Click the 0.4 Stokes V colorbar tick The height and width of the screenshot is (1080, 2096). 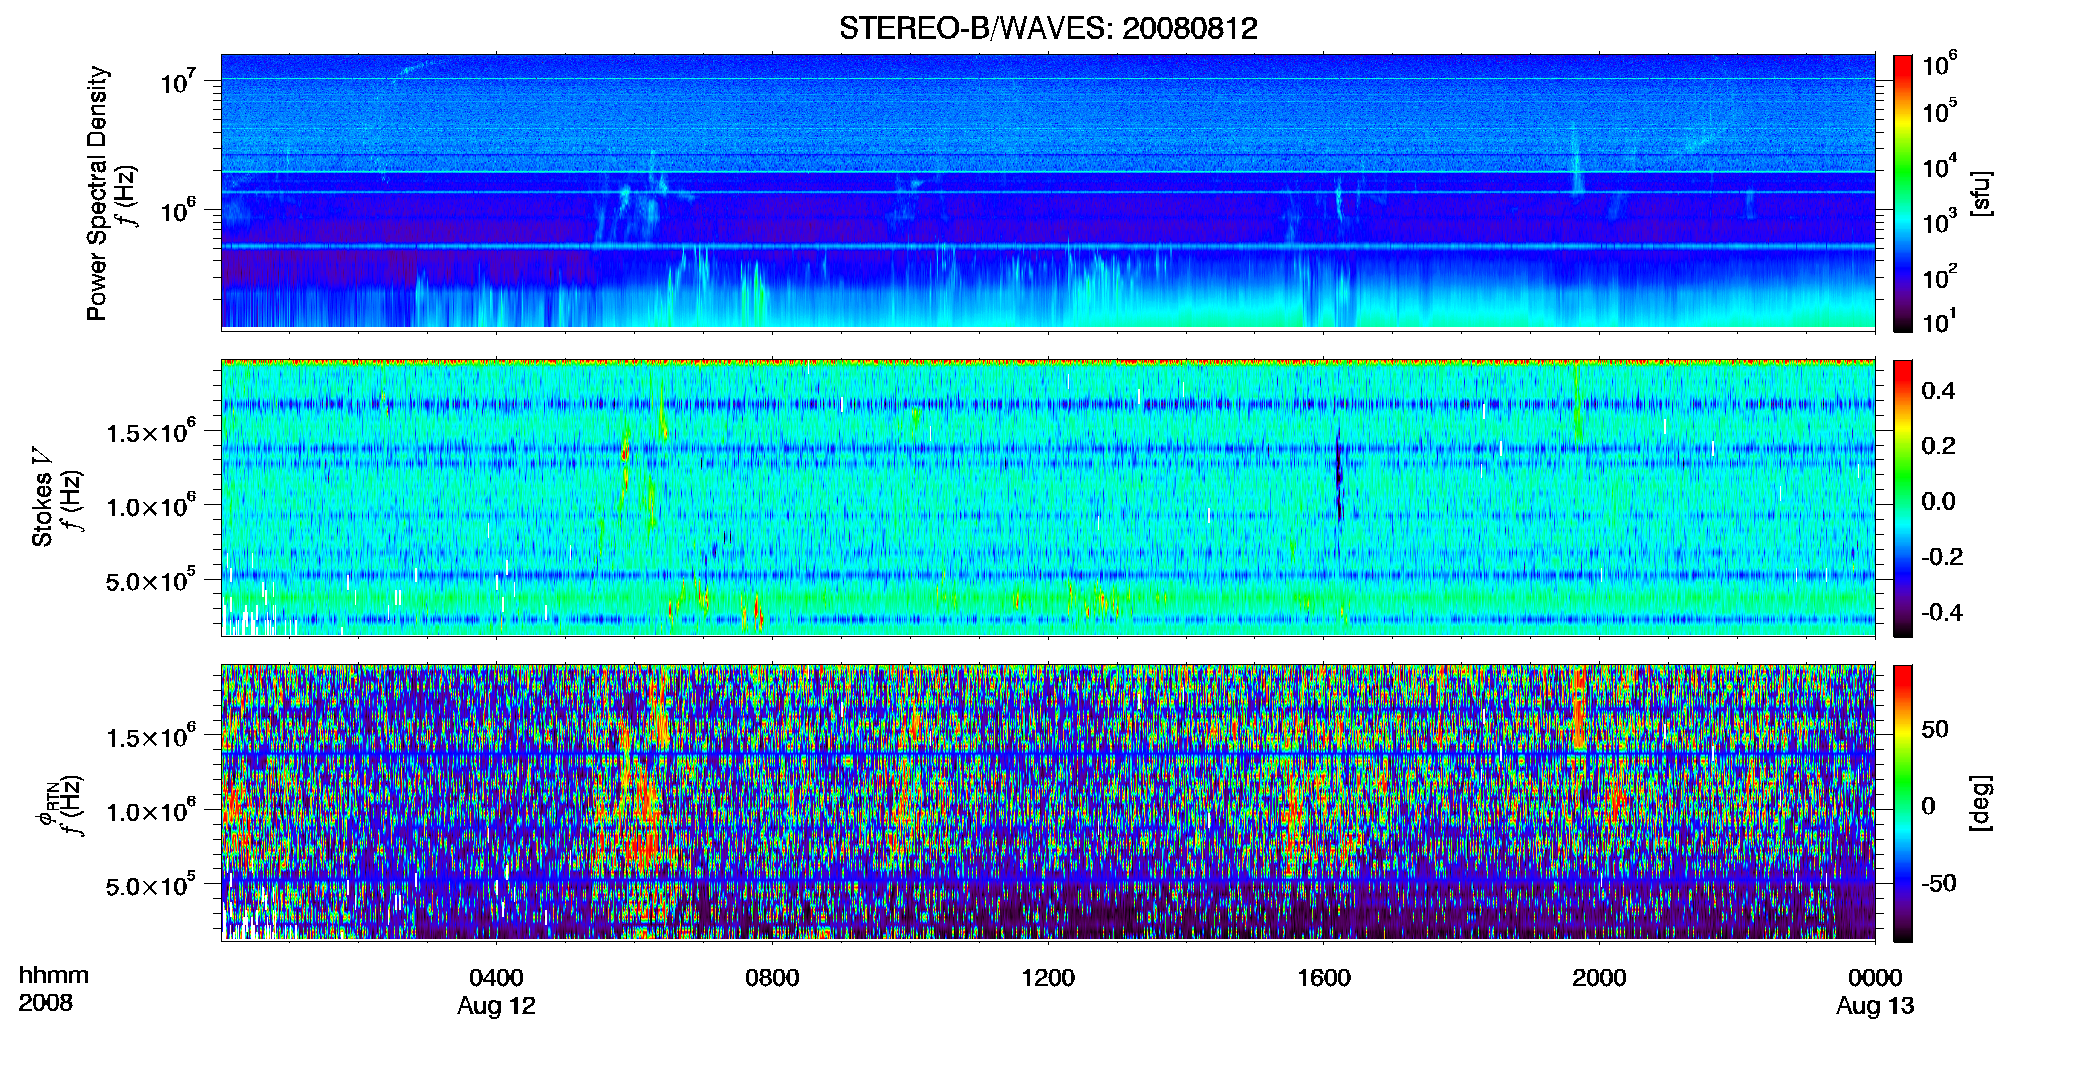(1938, 391)
